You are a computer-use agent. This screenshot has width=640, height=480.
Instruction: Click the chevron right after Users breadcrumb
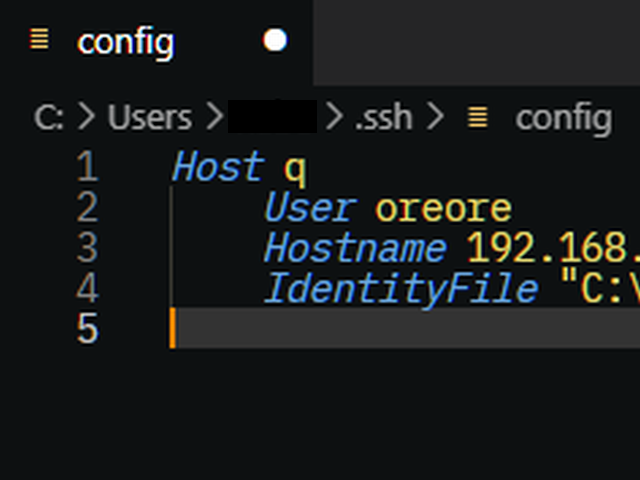pos(212,117)
